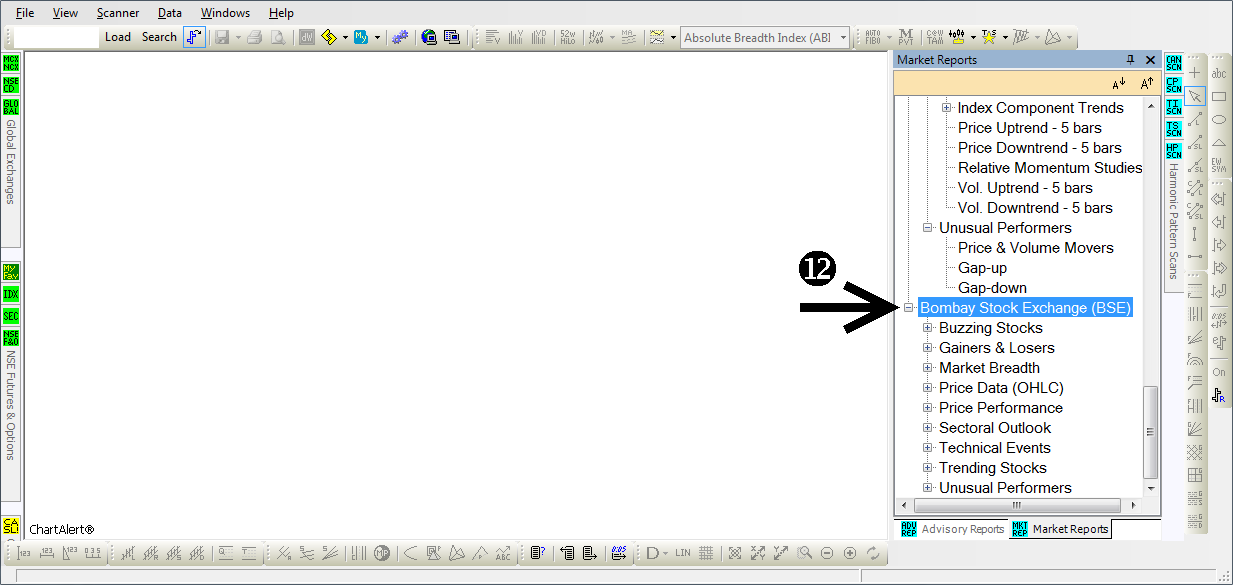
Task: Select the Gap-down report
Action: coord(992,288)
